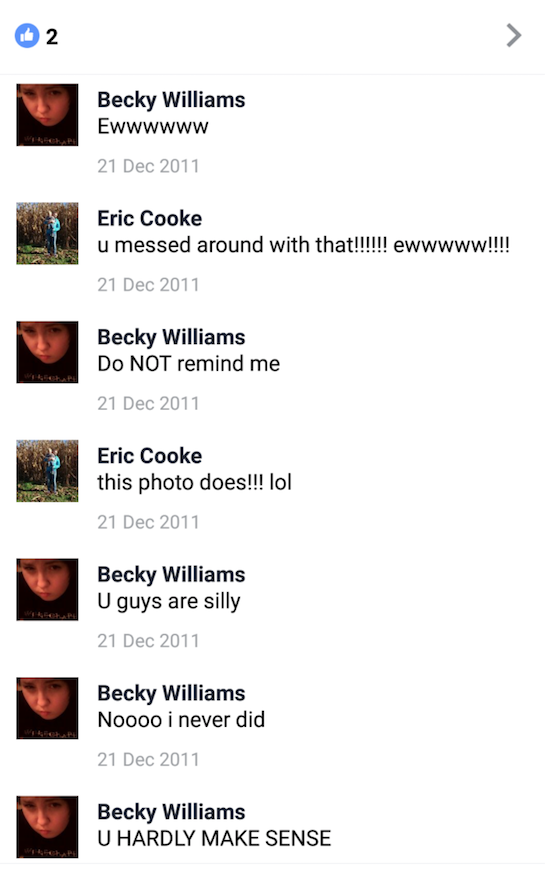The height and width of the screenshot is (870, 545).
Task: Open Becky Williams name link above 'Ewwwwww'
Action: 171,100
